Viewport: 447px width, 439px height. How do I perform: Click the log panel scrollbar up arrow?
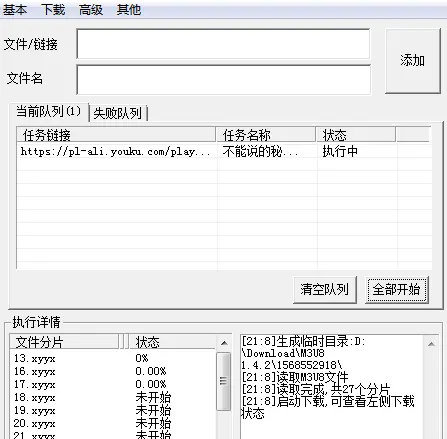[x=431, y=344]
